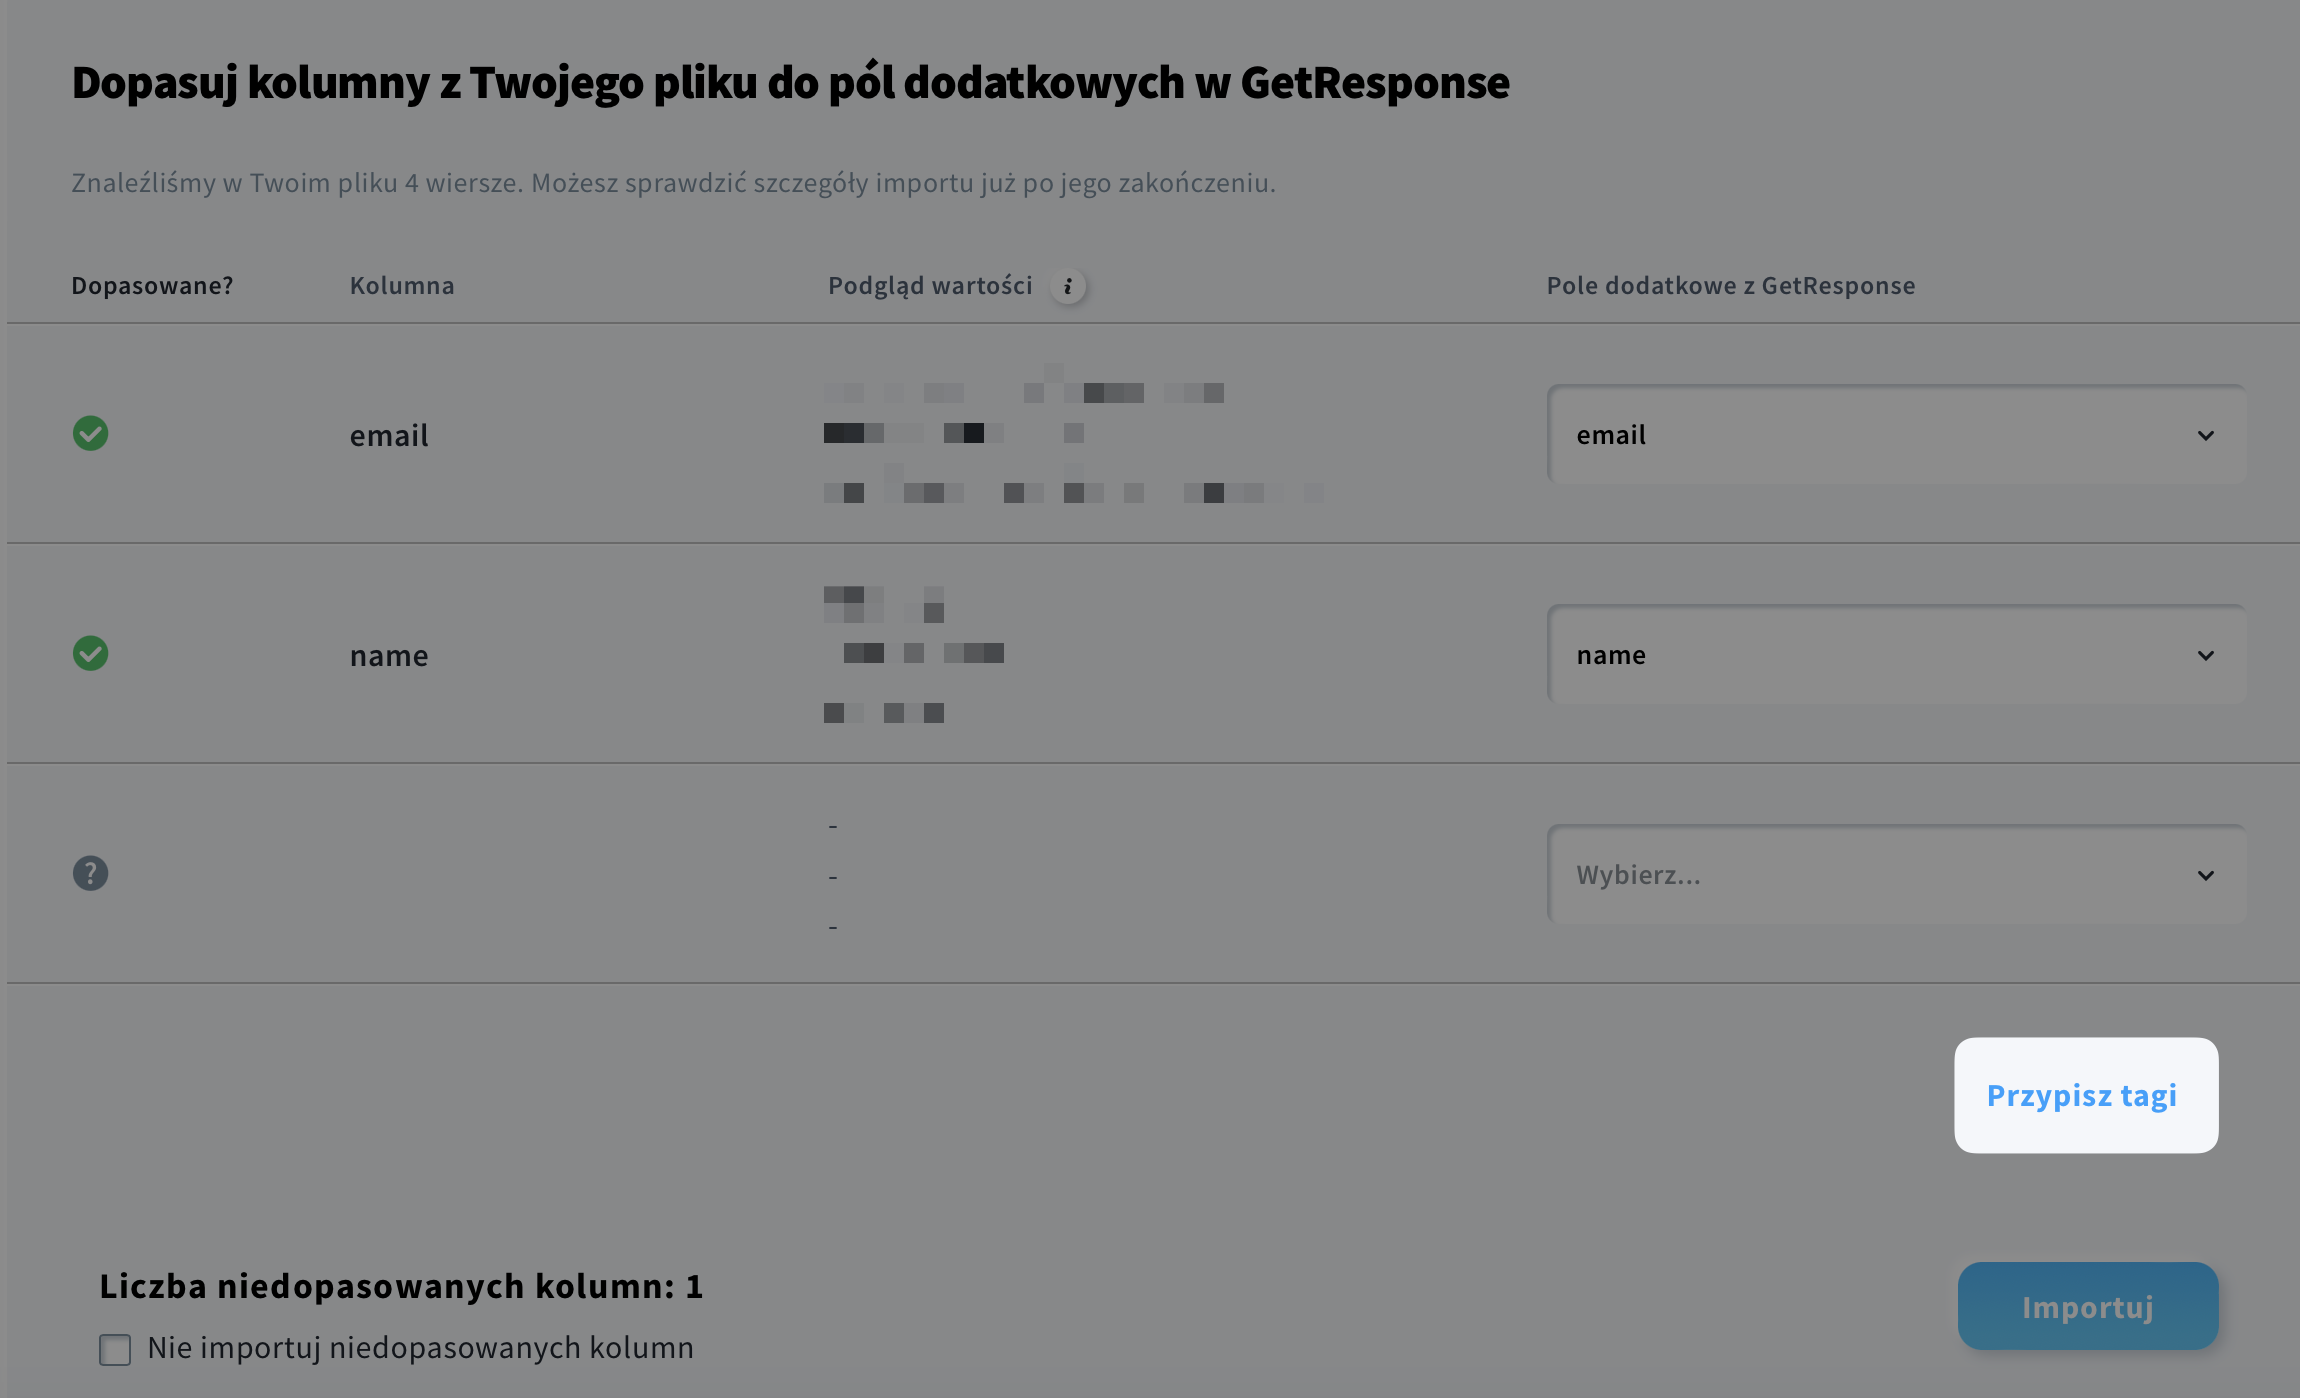The height and width of the screenshot is (1398, 2300).
Task: Click the Kolumna column header
Action: click(x=402, y=286)
